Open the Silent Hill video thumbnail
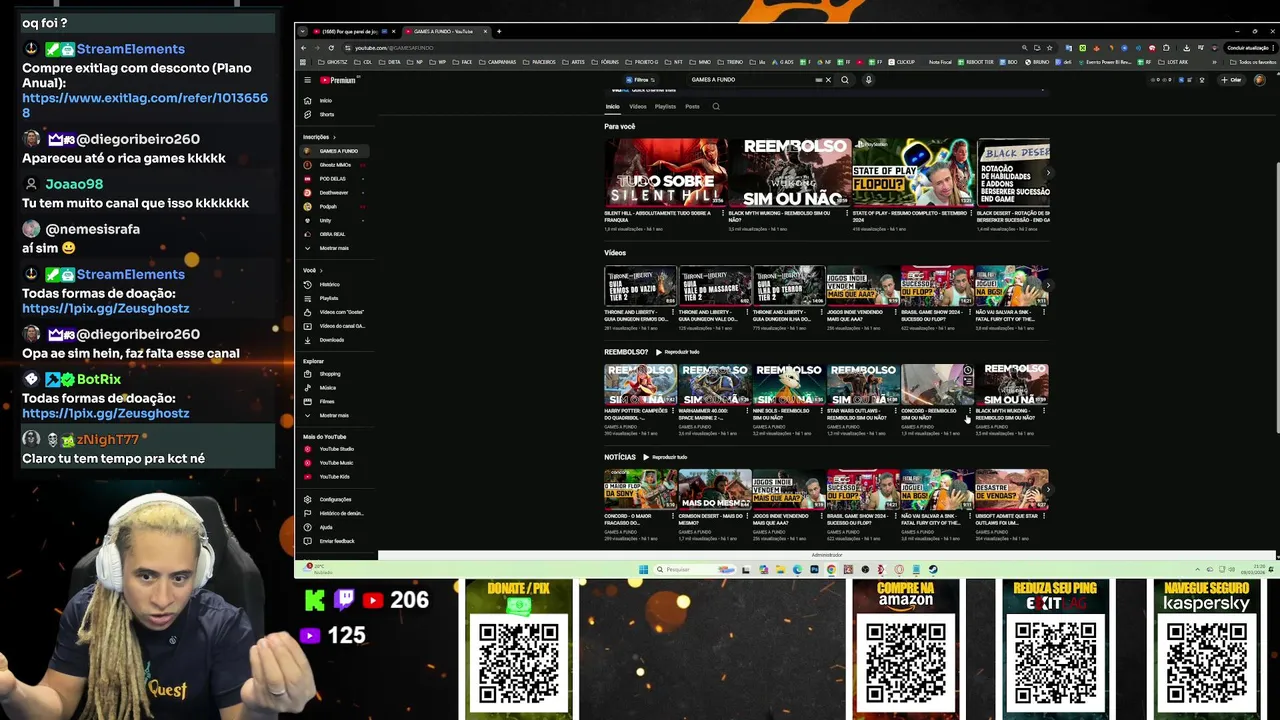The height and width of the screenshot is (720, 1280). [x=666, y=172]
